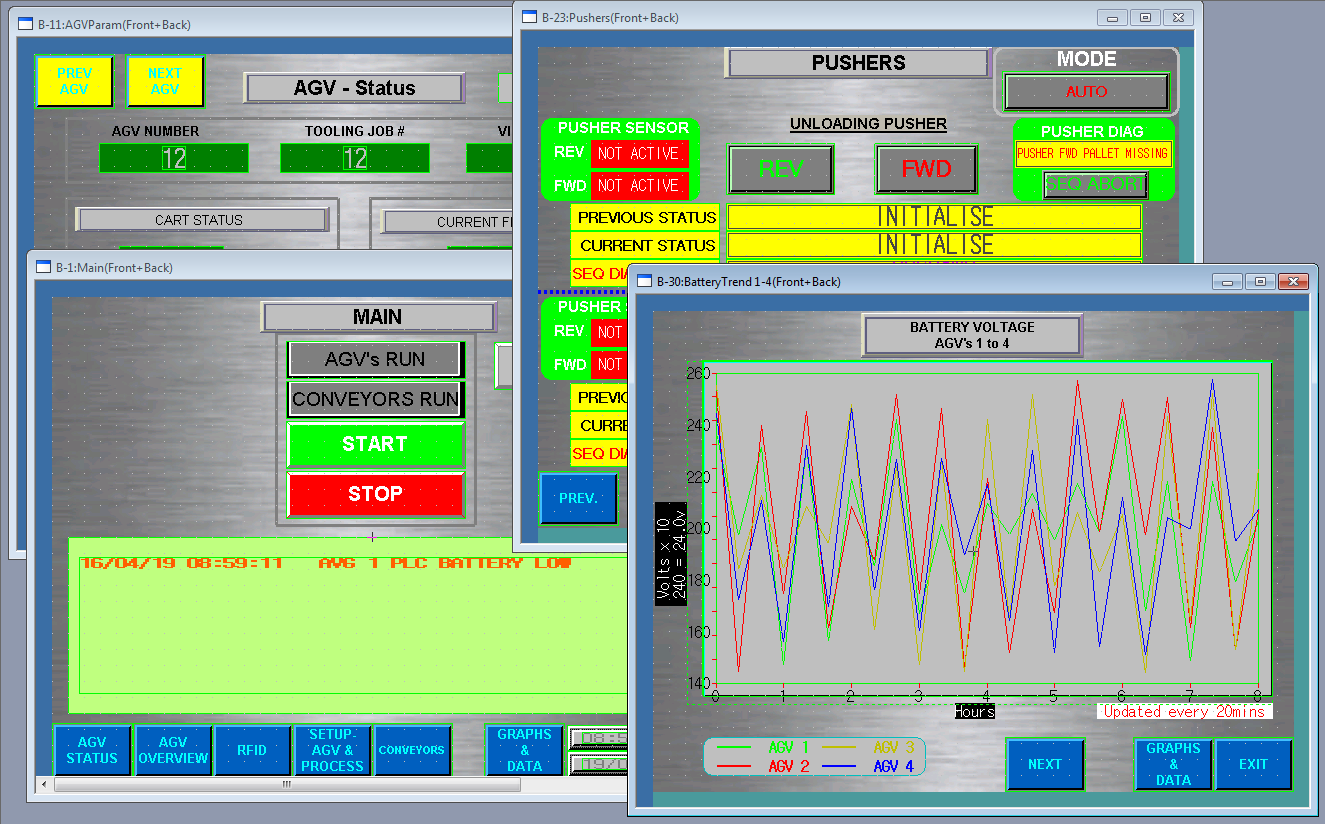Open the RFID screen
Viewport: 1325px width, 824px height.
click(252, 750)
